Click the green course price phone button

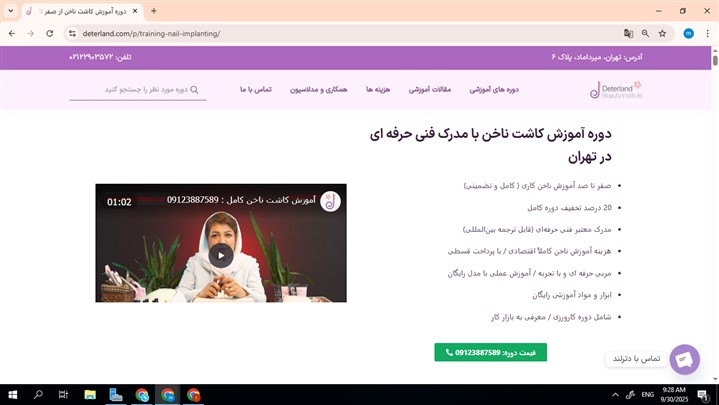490,352
